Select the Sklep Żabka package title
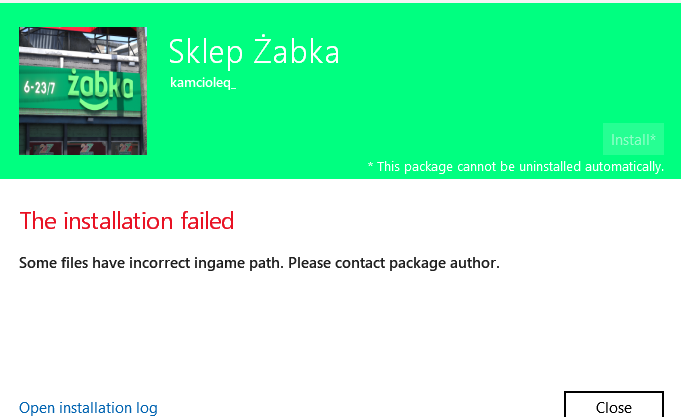Image resolution: width=681 pixels, height=417 pixels. (253, 52)
